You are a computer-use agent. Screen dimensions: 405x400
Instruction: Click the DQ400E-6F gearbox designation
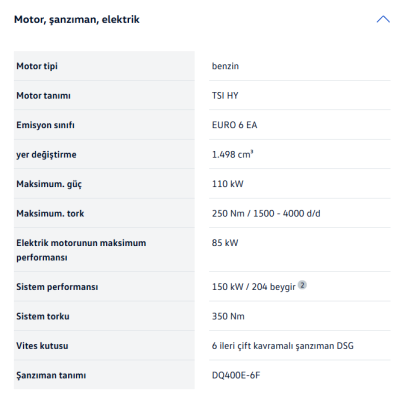pyautogui.click(x=236, y=375)
